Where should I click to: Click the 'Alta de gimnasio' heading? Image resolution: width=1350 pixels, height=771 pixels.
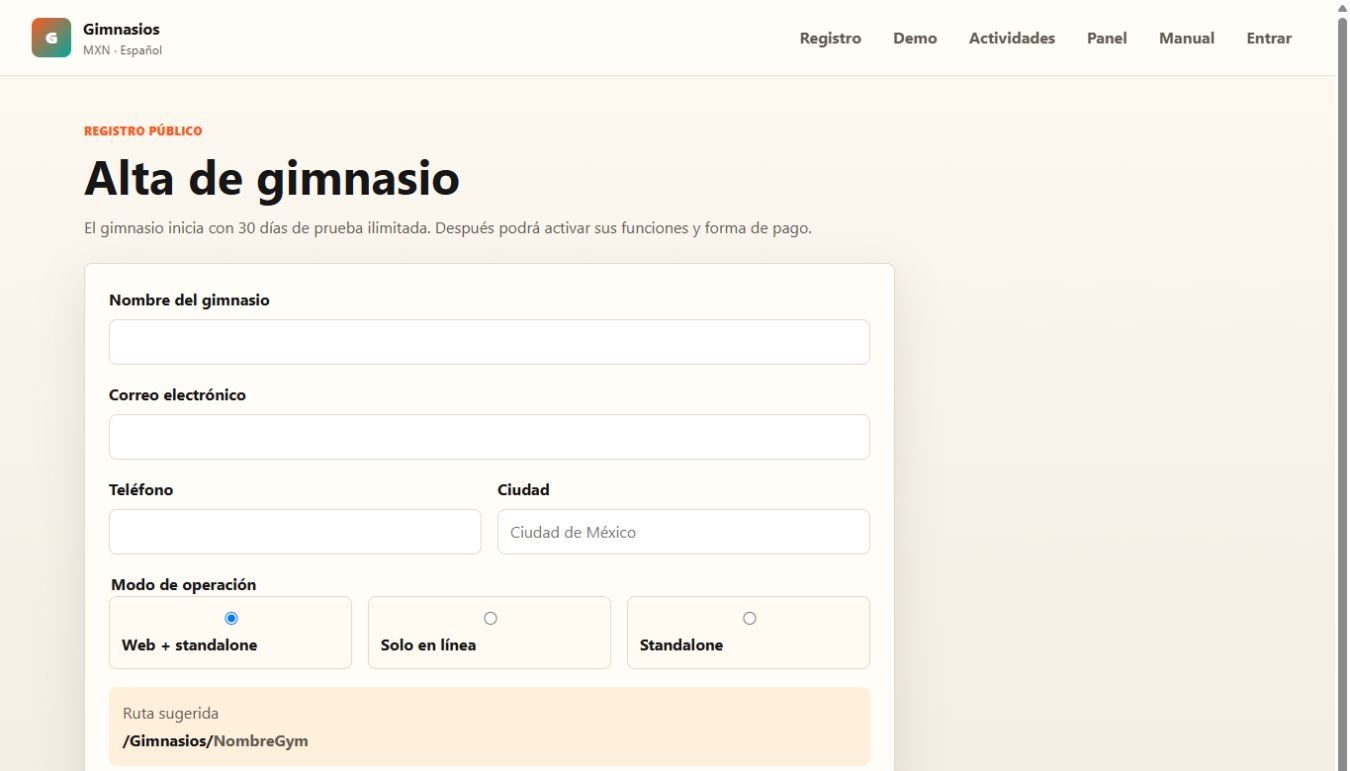coord(272,179)
